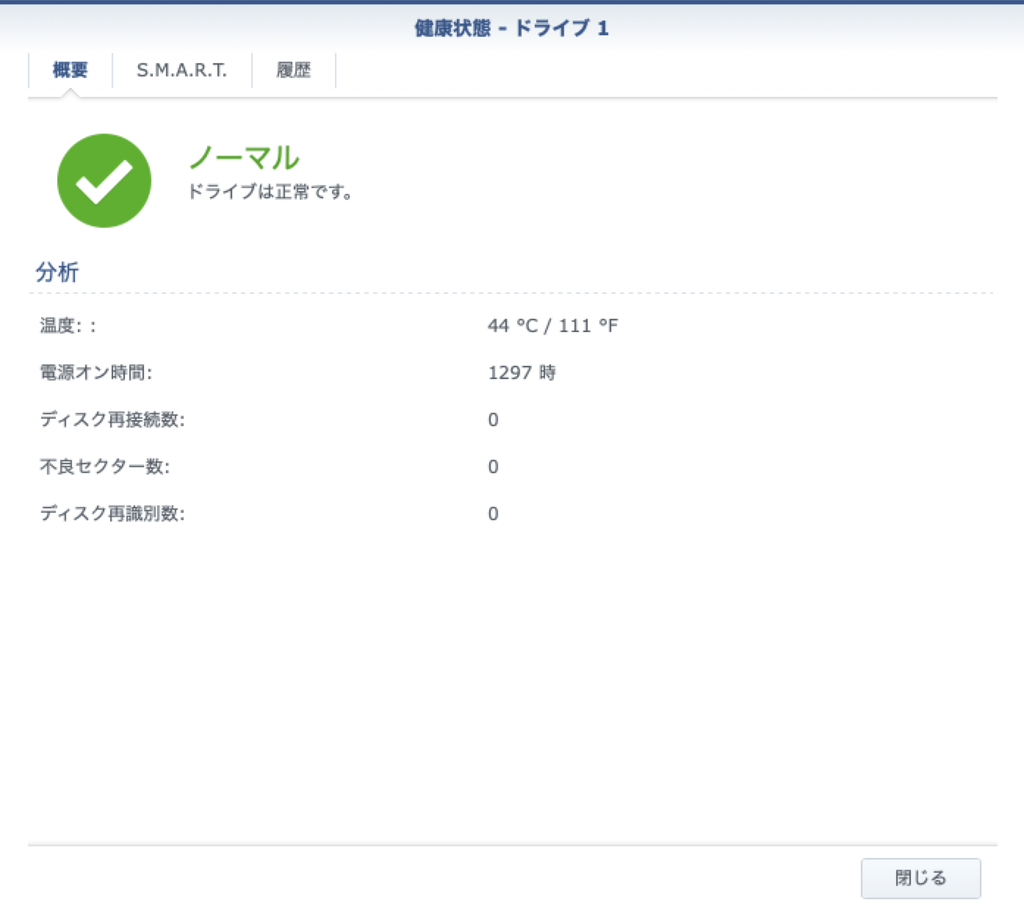
Task: Click the ディスク再識別数 label
Action: pos(112,514)
